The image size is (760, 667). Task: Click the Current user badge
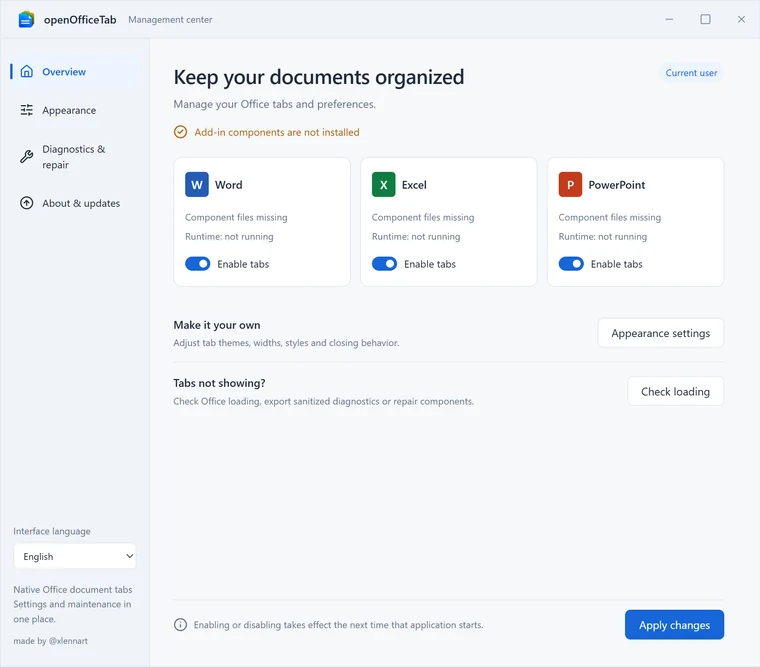coord(691,73)
